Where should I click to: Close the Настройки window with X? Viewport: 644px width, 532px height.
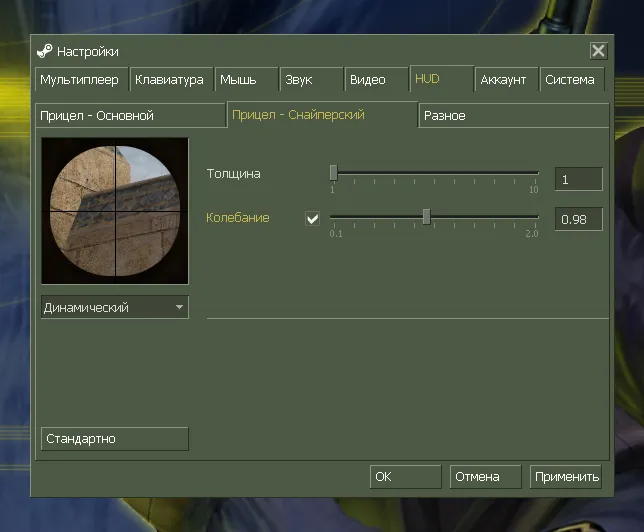[598, 51]
